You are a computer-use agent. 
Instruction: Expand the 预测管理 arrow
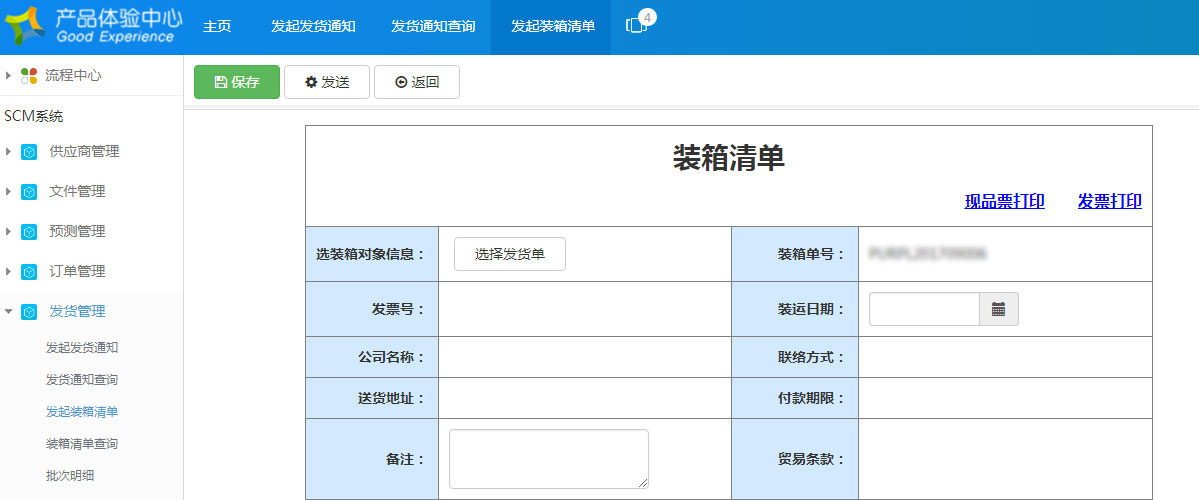tap(8, 231)
